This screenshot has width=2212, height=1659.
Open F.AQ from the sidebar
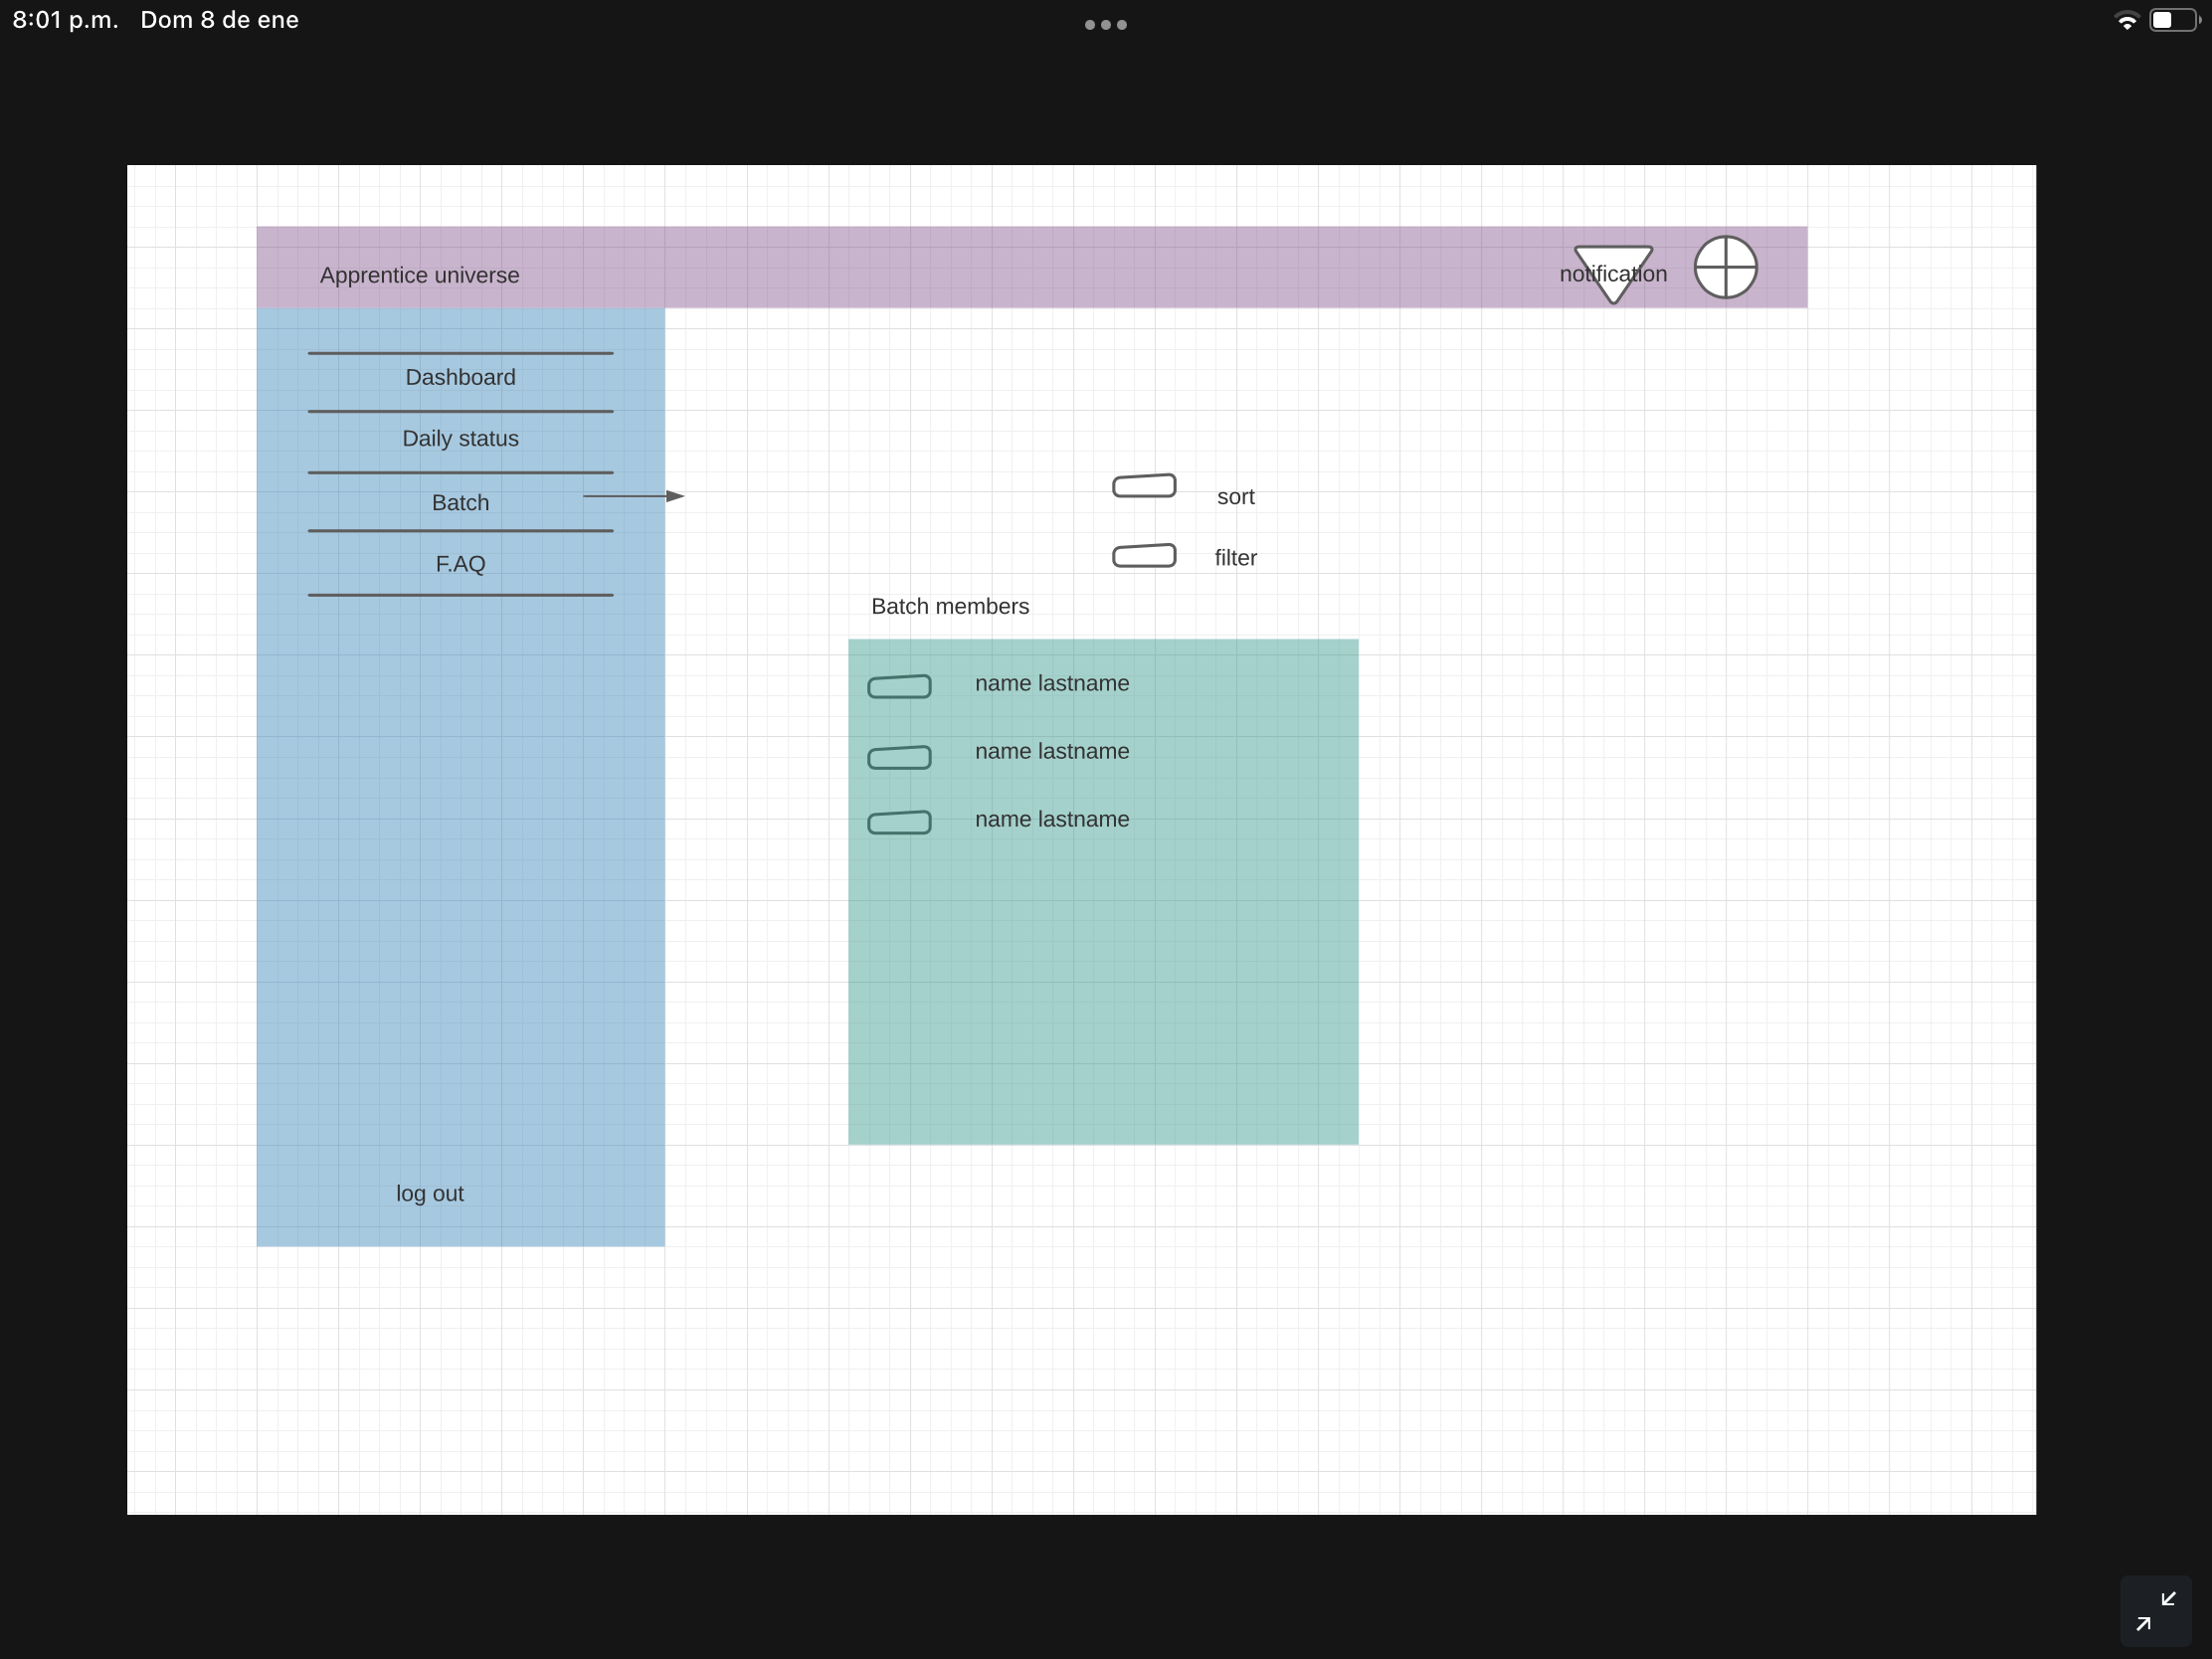tap(460, 565)
